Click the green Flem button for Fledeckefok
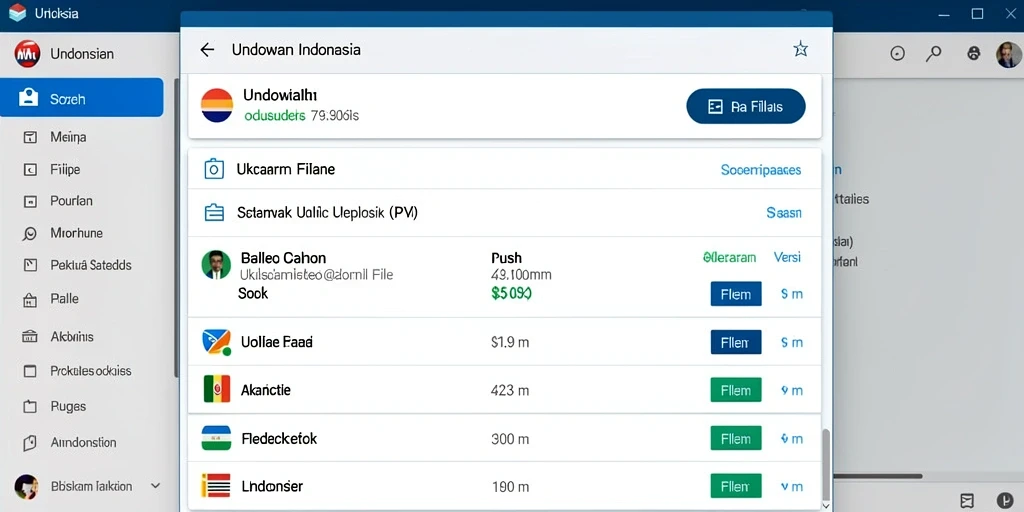Image resolution: width=1024 pixels, height=512 pixels. click(736, 438)
